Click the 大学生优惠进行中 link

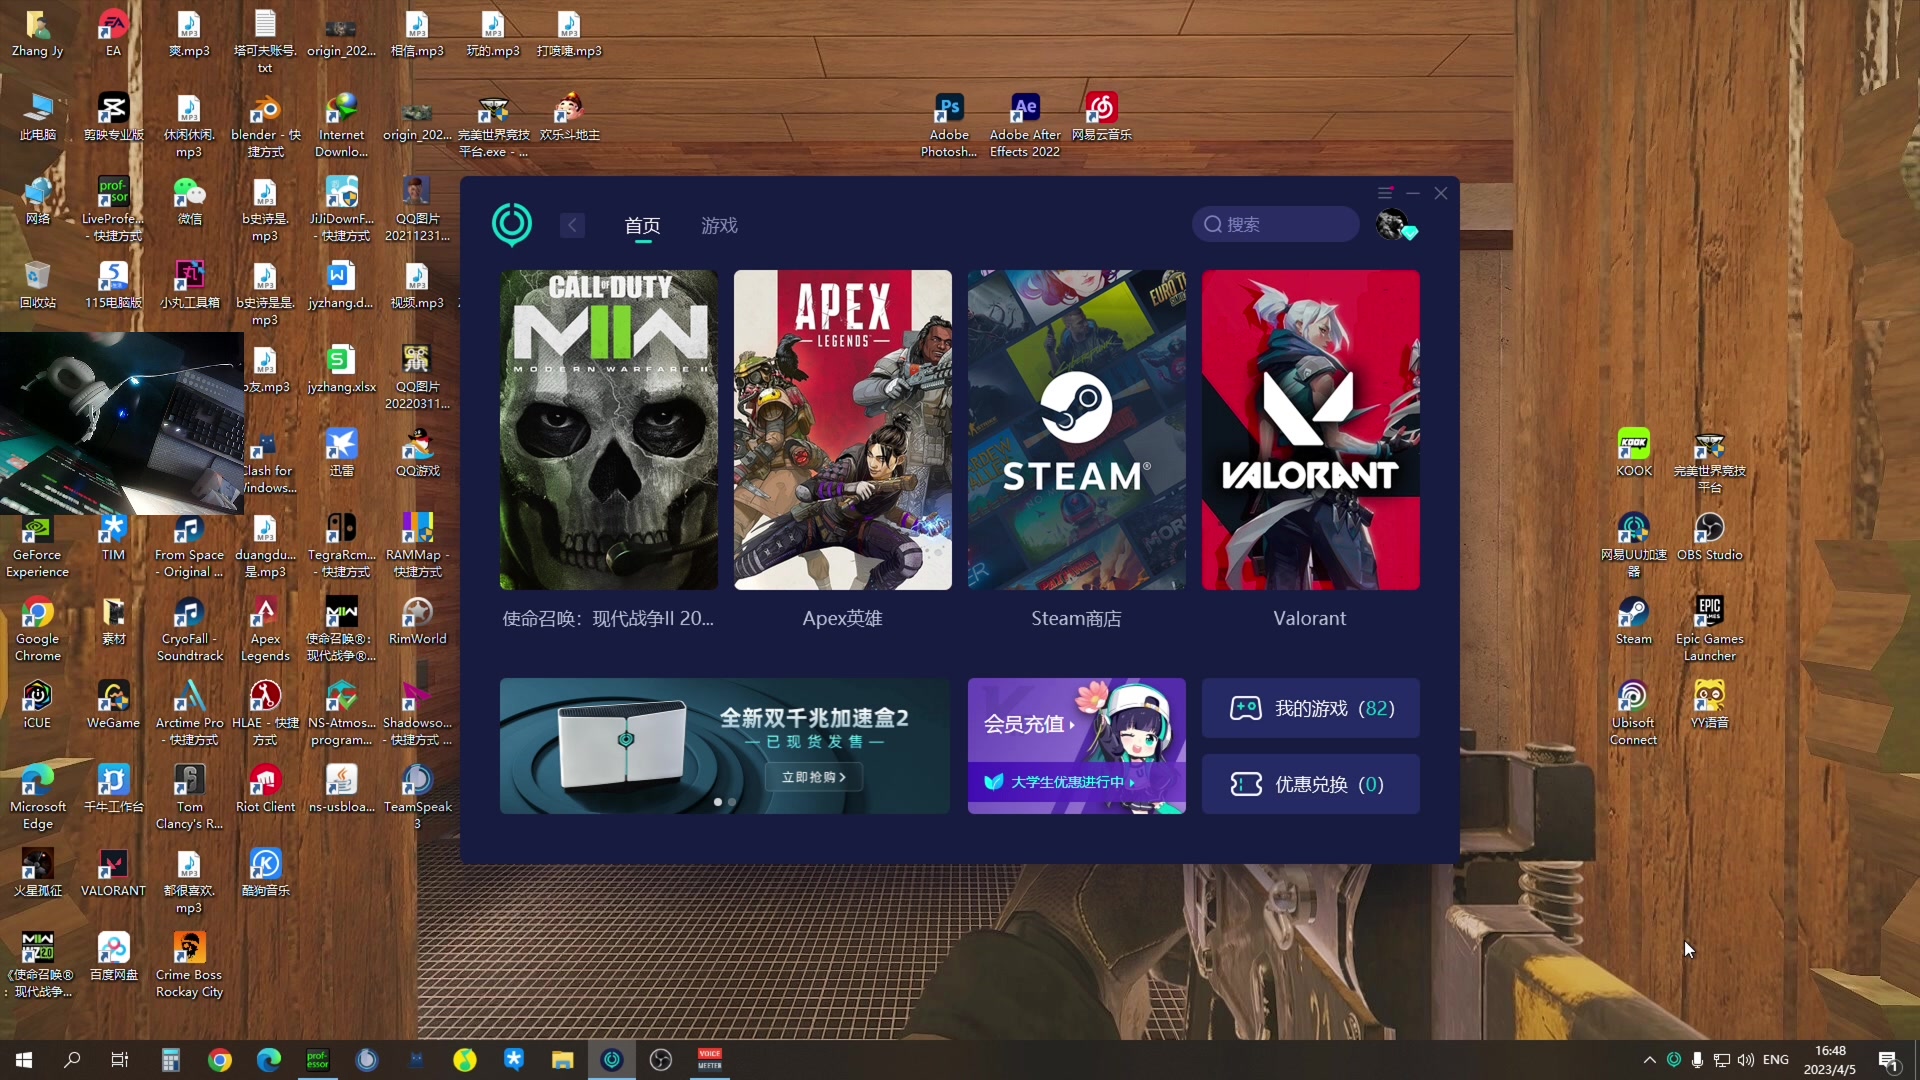pyautogui.click(x=1066, y=782)
